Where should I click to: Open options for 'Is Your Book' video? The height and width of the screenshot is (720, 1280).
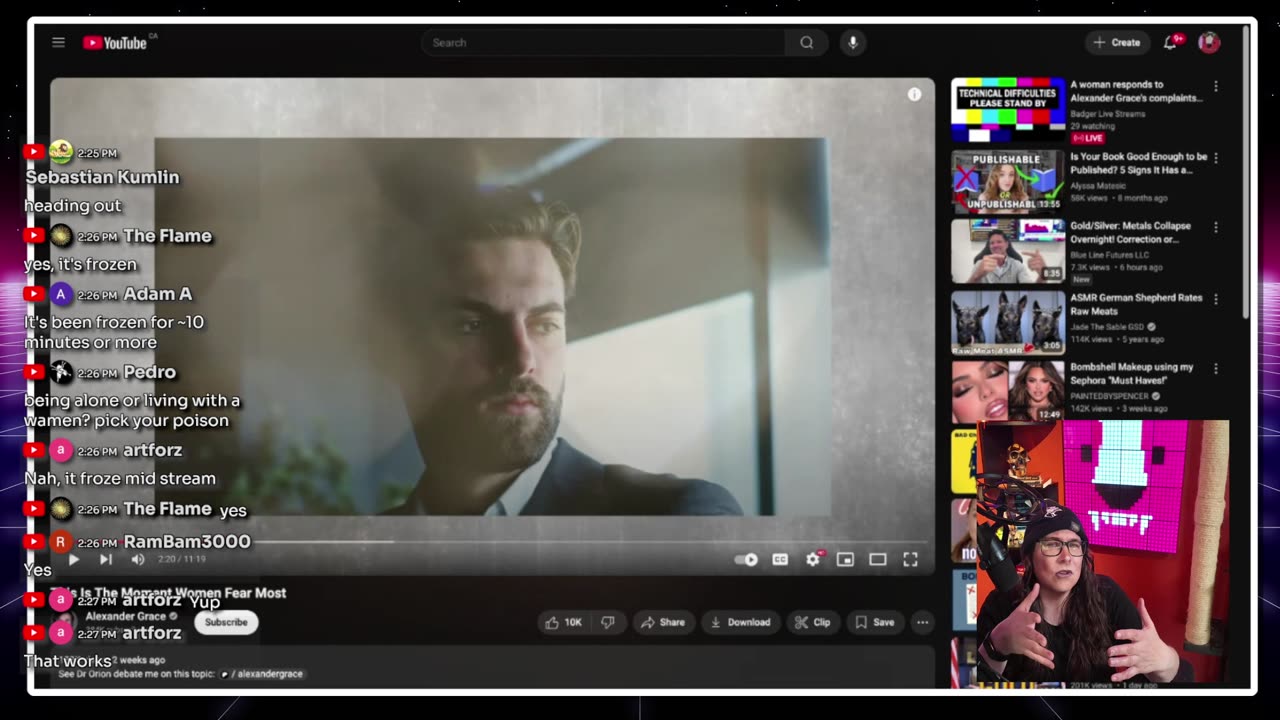point(1216,157)
